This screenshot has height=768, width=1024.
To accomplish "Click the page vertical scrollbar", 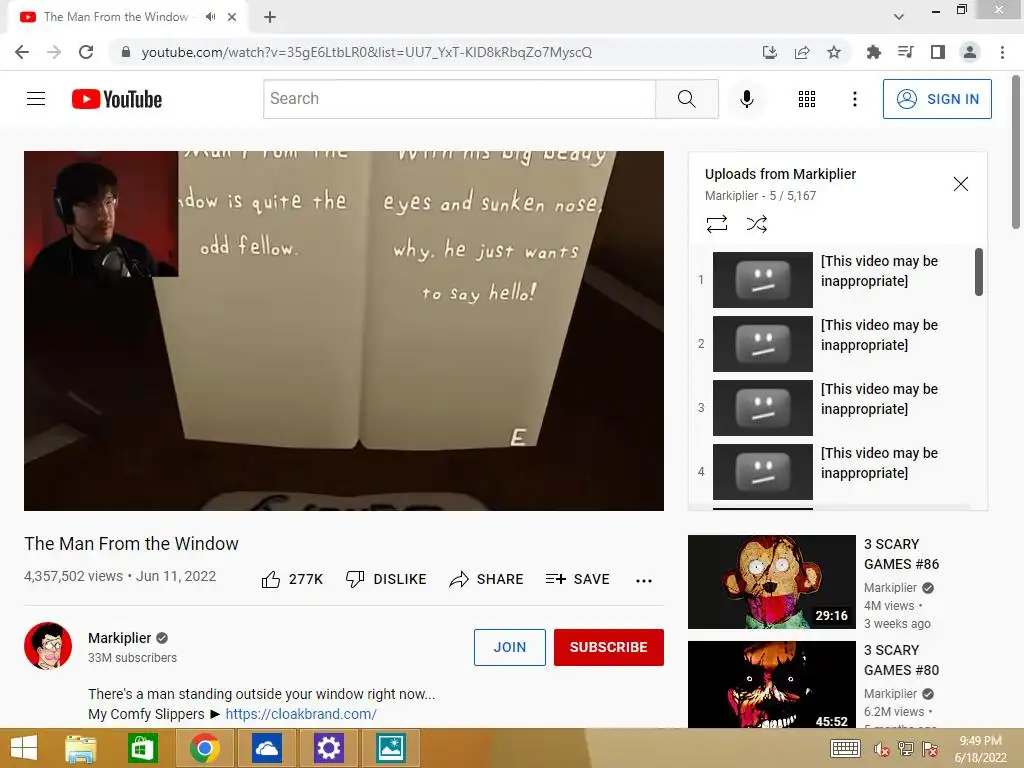I will 1016,152.
